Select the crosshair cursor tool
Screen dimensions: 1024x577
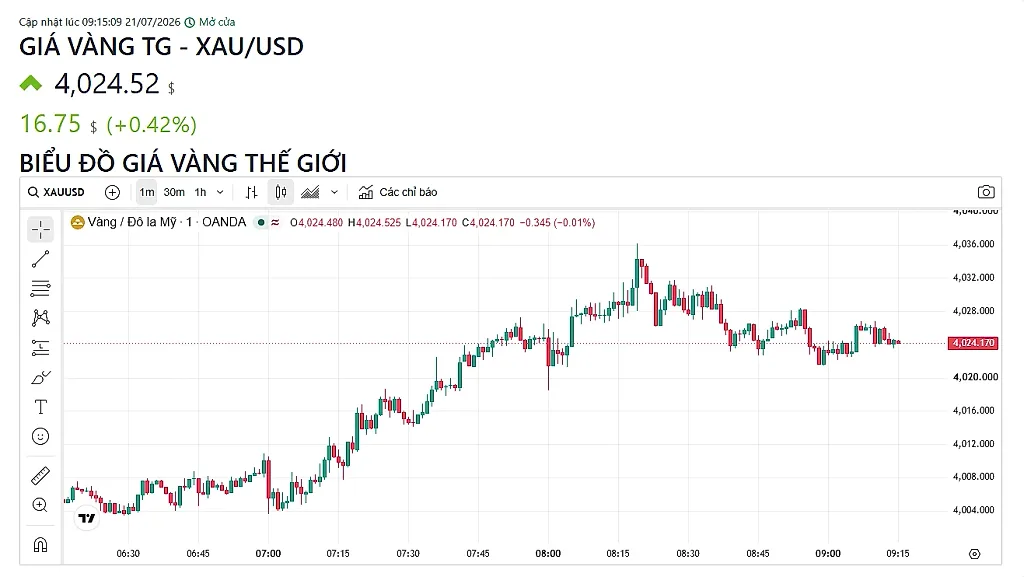(x=40, y=230)
